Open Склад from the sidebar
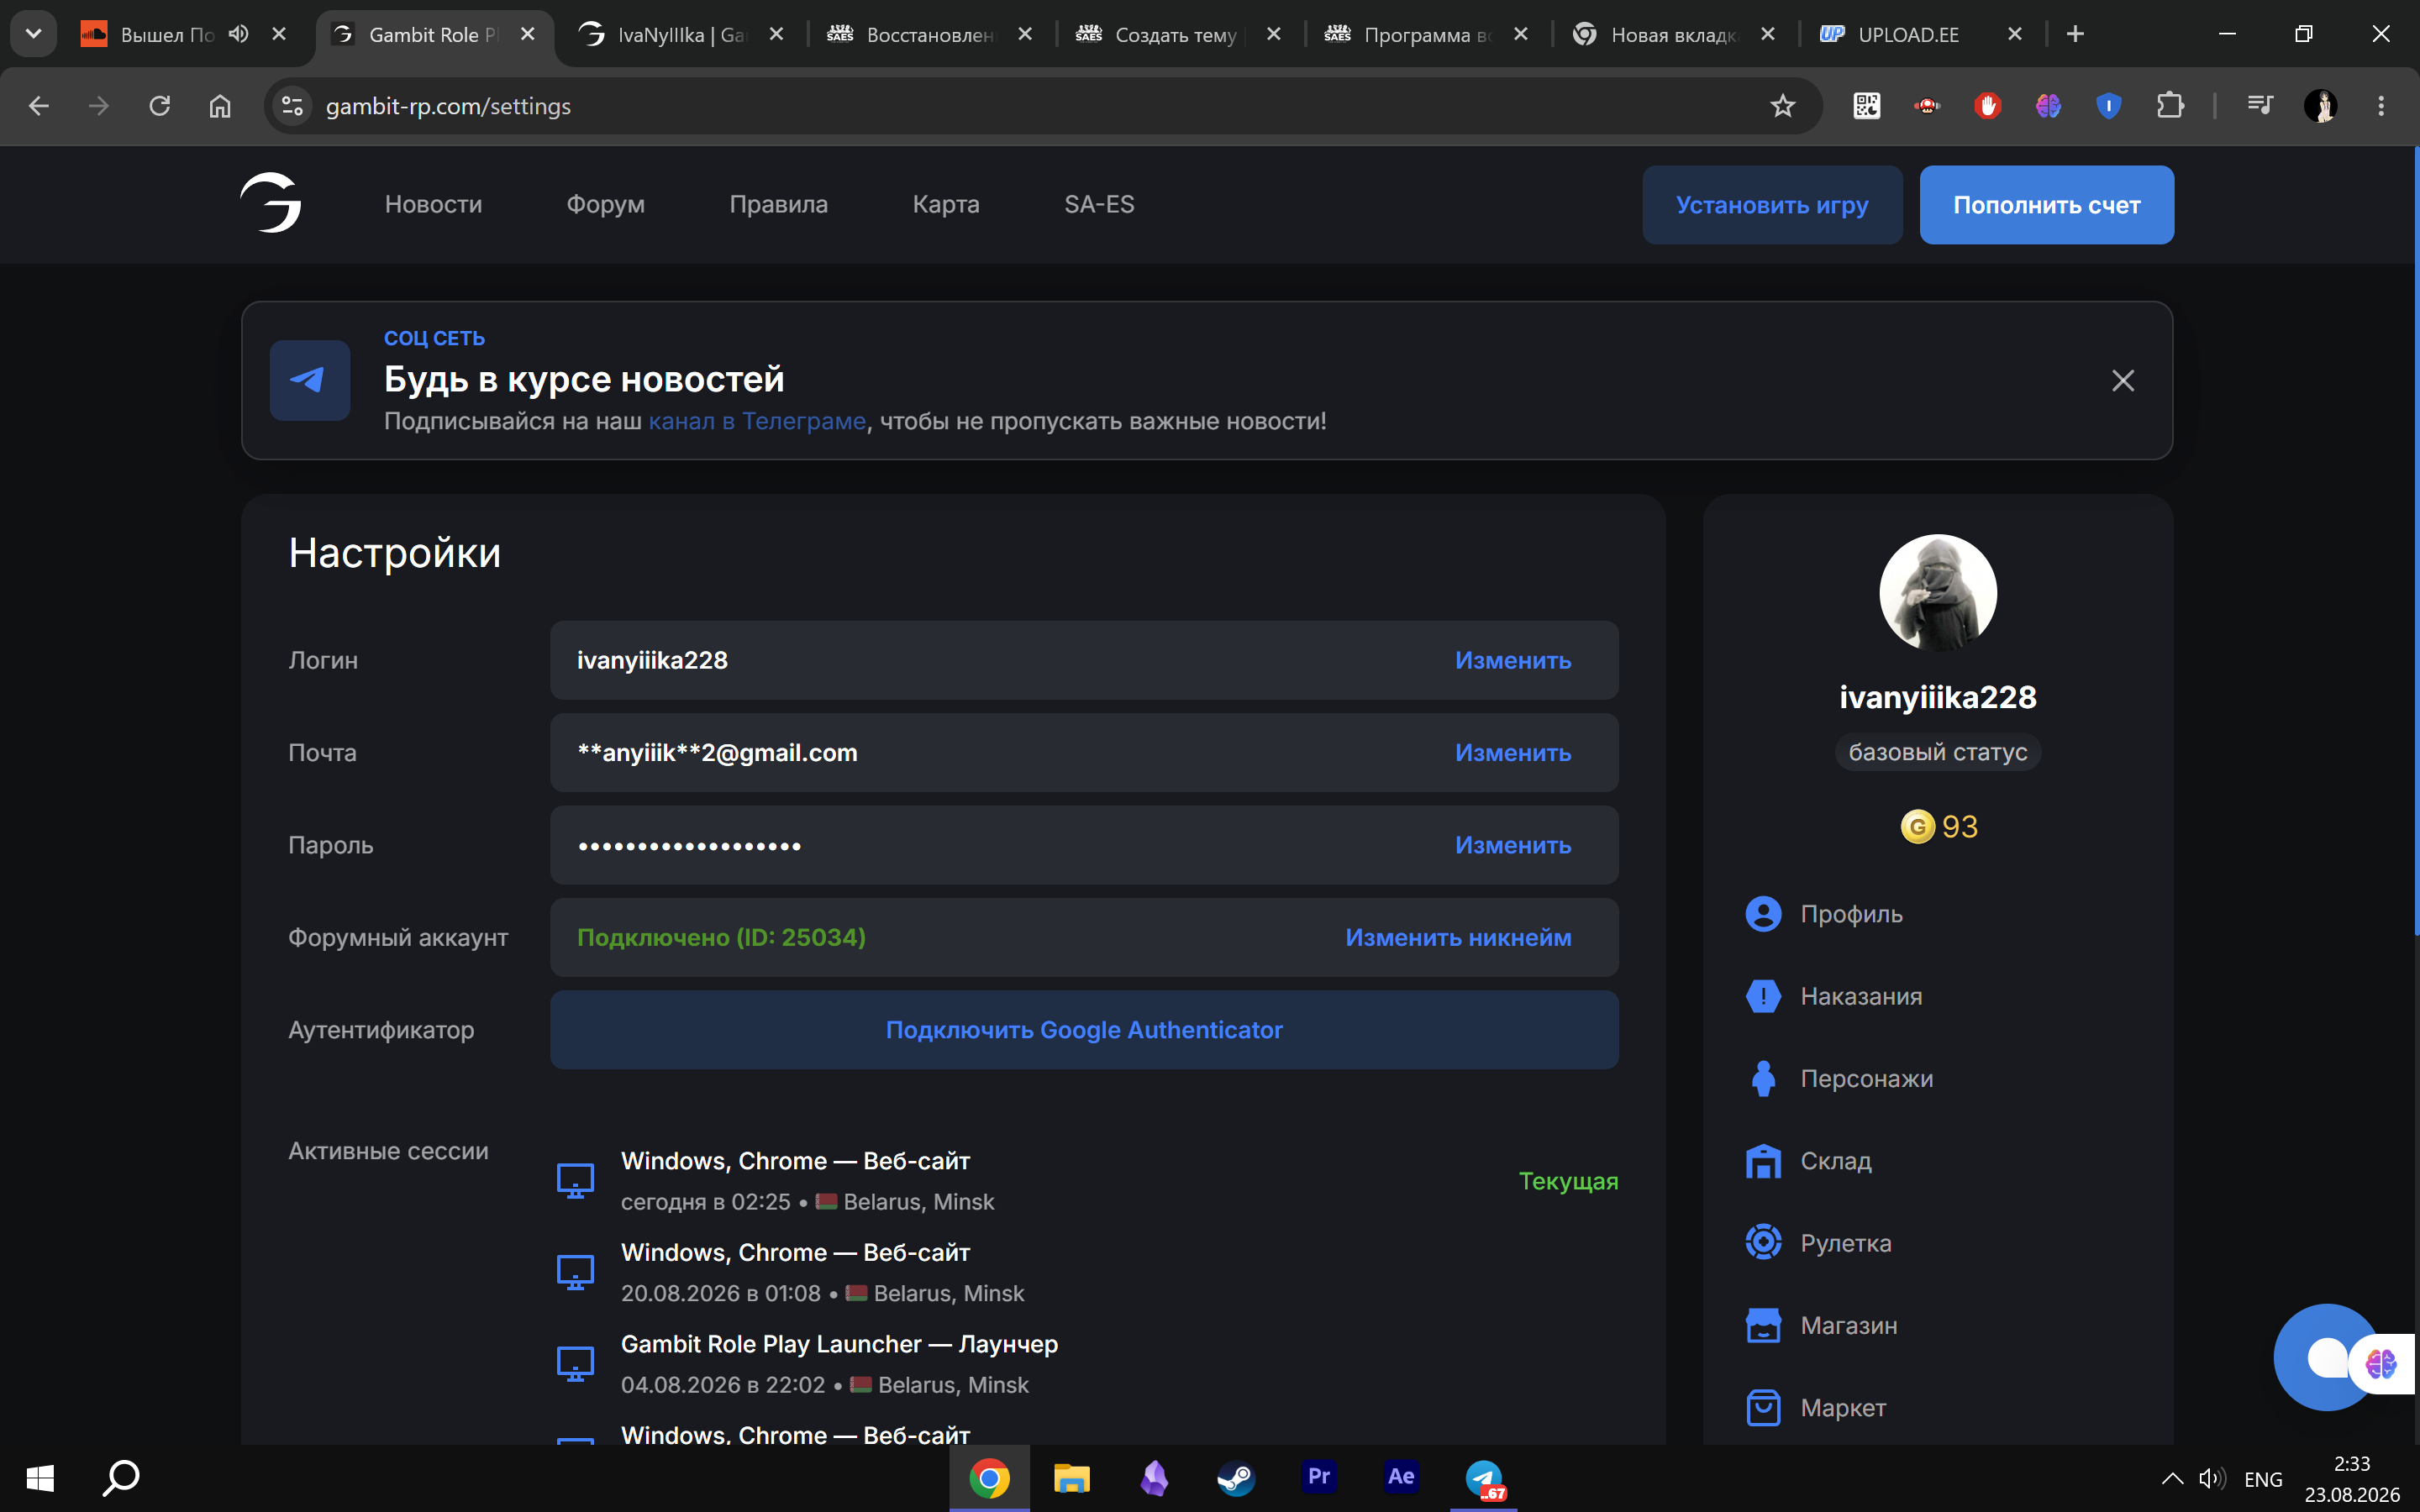Image resolution: width=2420 pixels, height=1512 pixels. pos(1808,1161)
